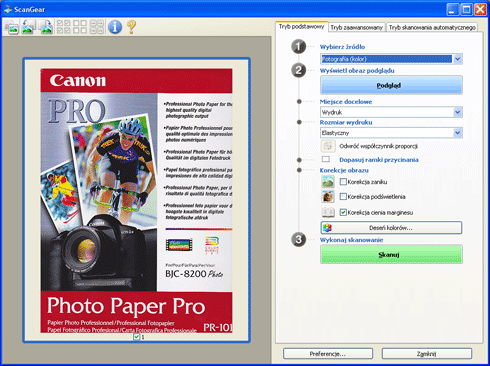Open Preferencje settings button
Image resolution: width=490 pixels, height=366 pixels.
coord(328,354)
